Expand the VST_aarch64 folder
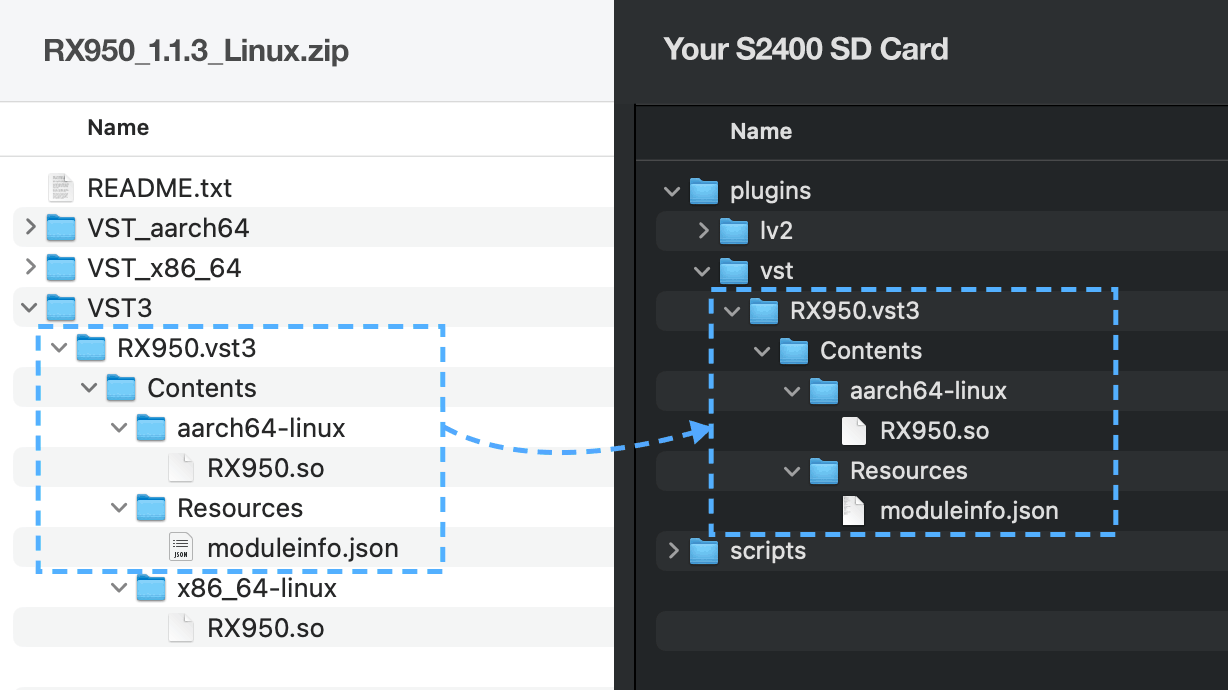 click(x=29, y=228)
